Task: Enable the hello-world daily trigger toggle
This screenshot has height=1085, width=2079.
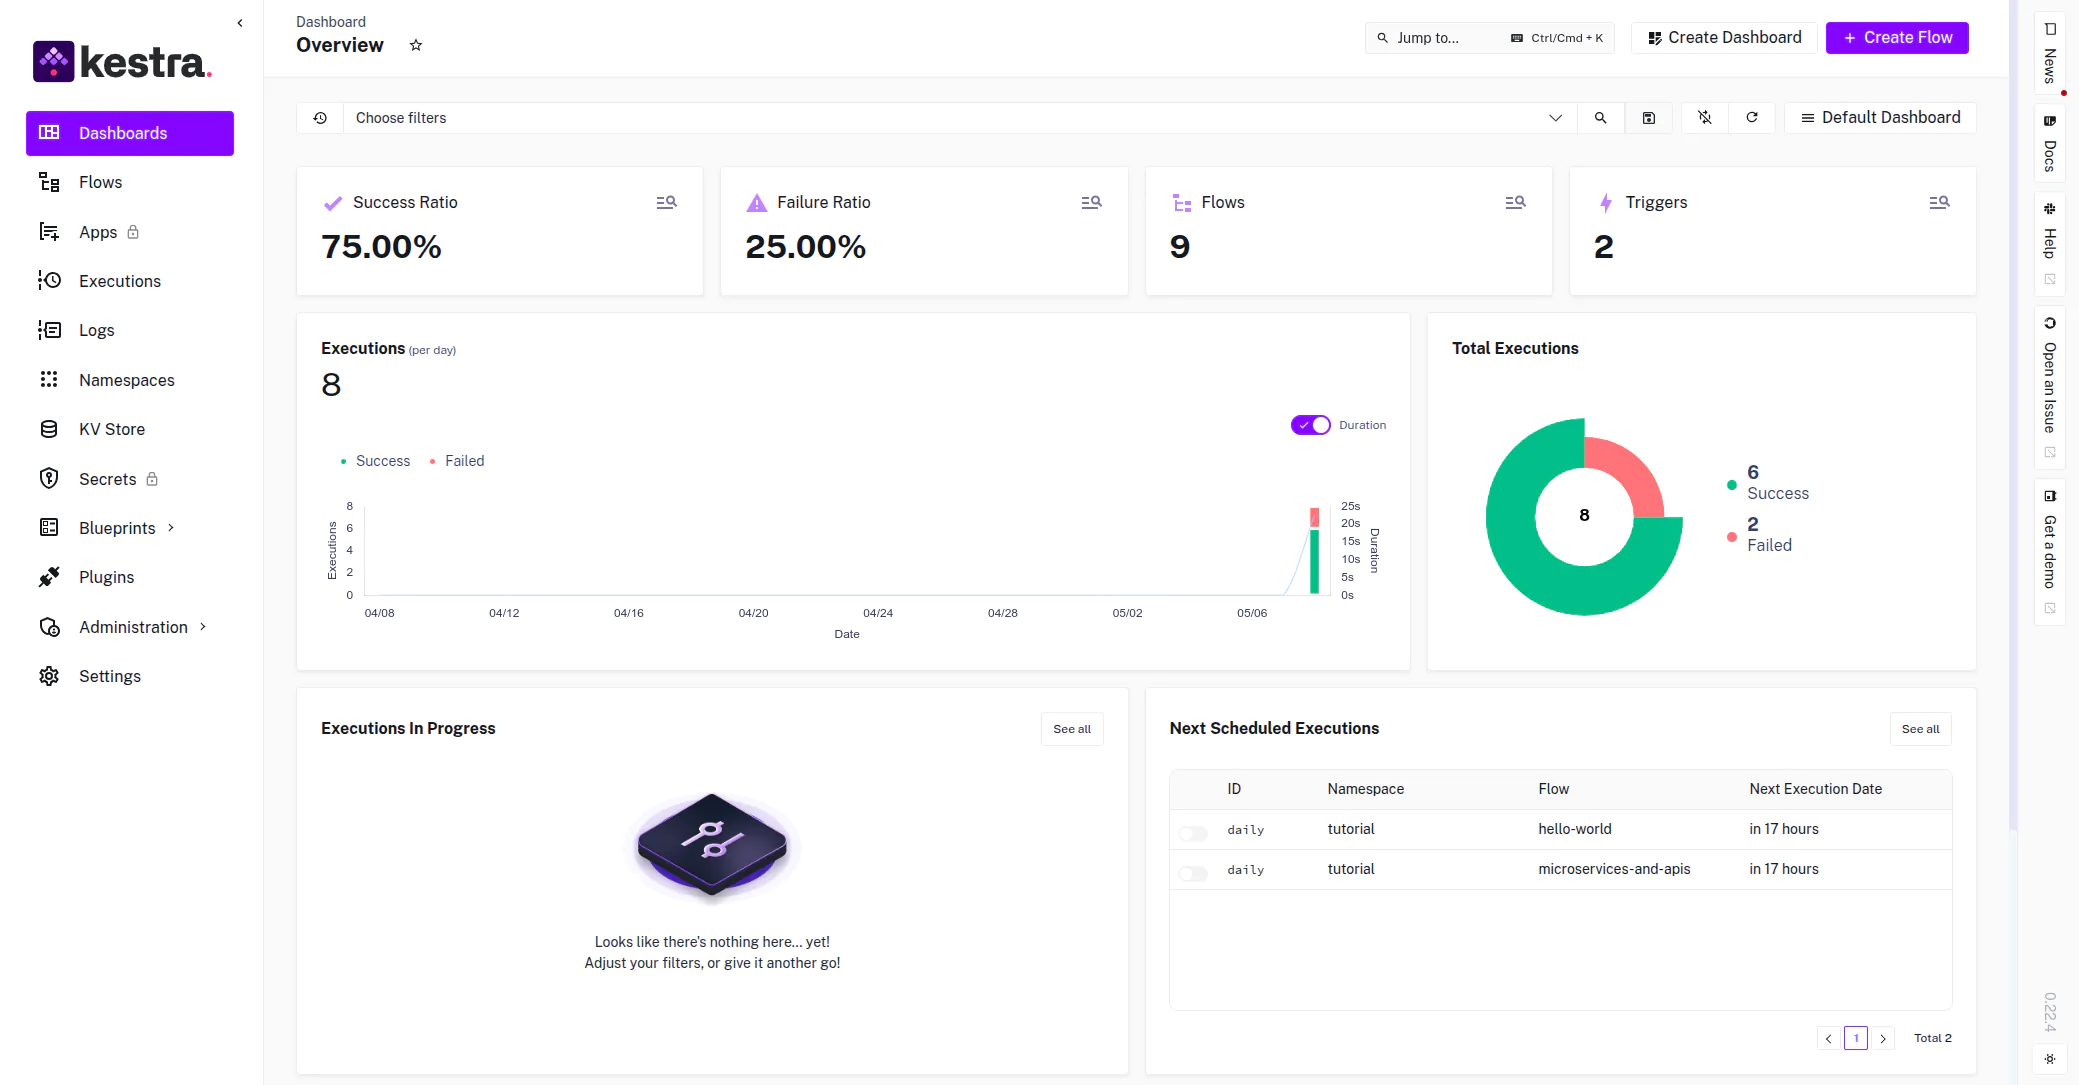Action: pyautogui.click(x=1193, y=833)
